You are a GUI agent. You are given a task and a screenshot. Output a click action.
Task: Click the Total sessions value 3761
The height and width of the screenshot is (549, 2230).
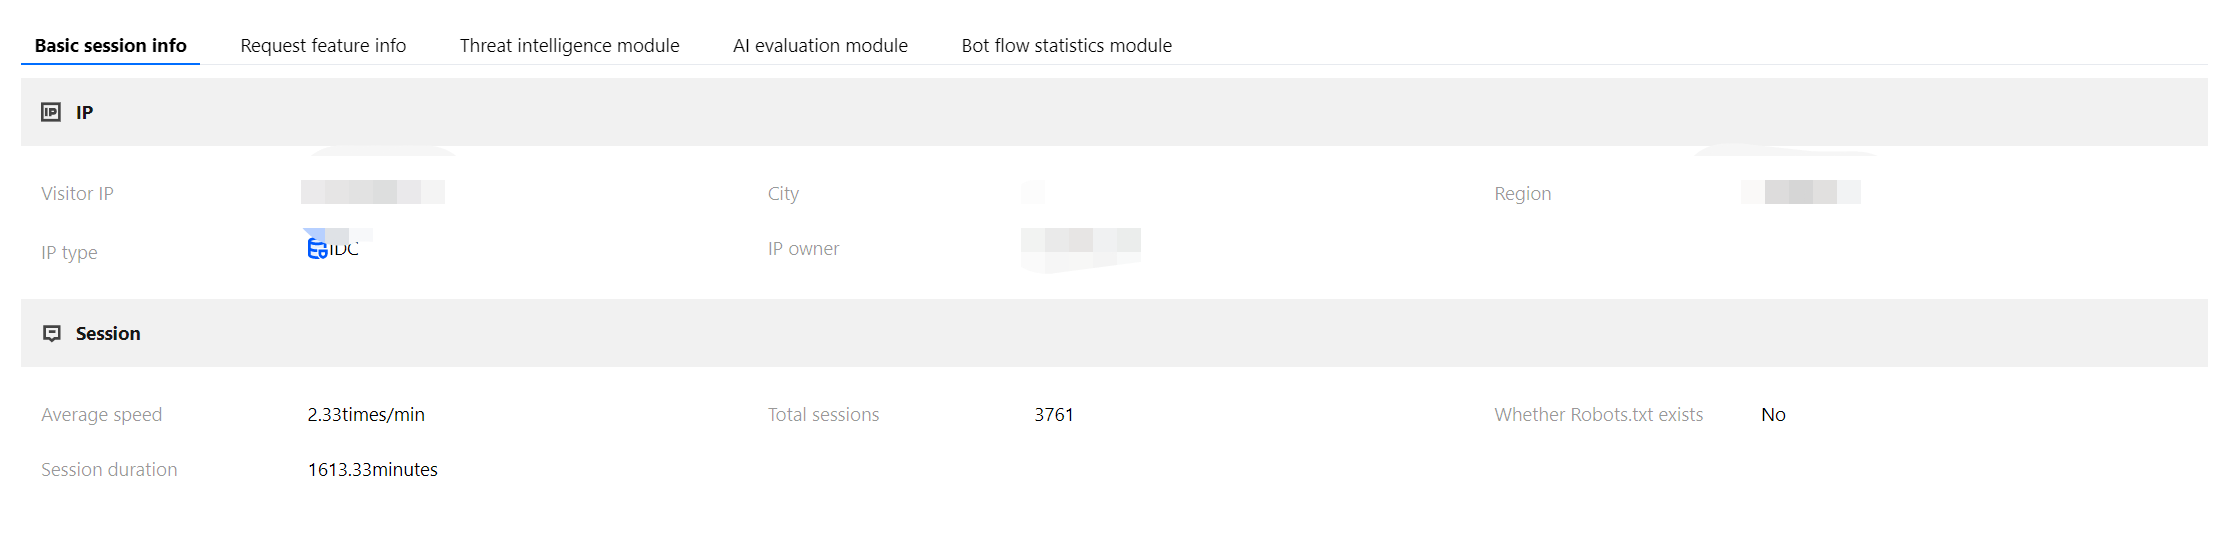pos(1053,415)
